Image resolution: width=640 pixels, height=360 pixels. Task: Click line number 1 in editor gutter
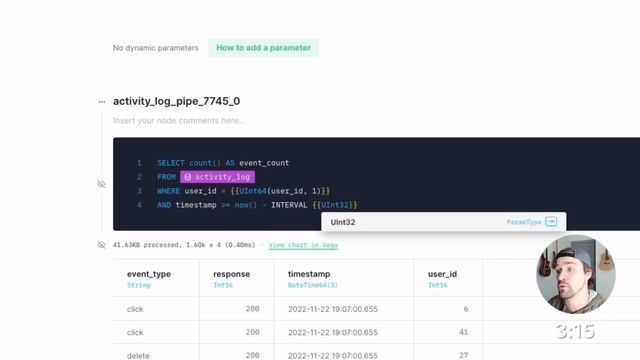tap(139, 163)
